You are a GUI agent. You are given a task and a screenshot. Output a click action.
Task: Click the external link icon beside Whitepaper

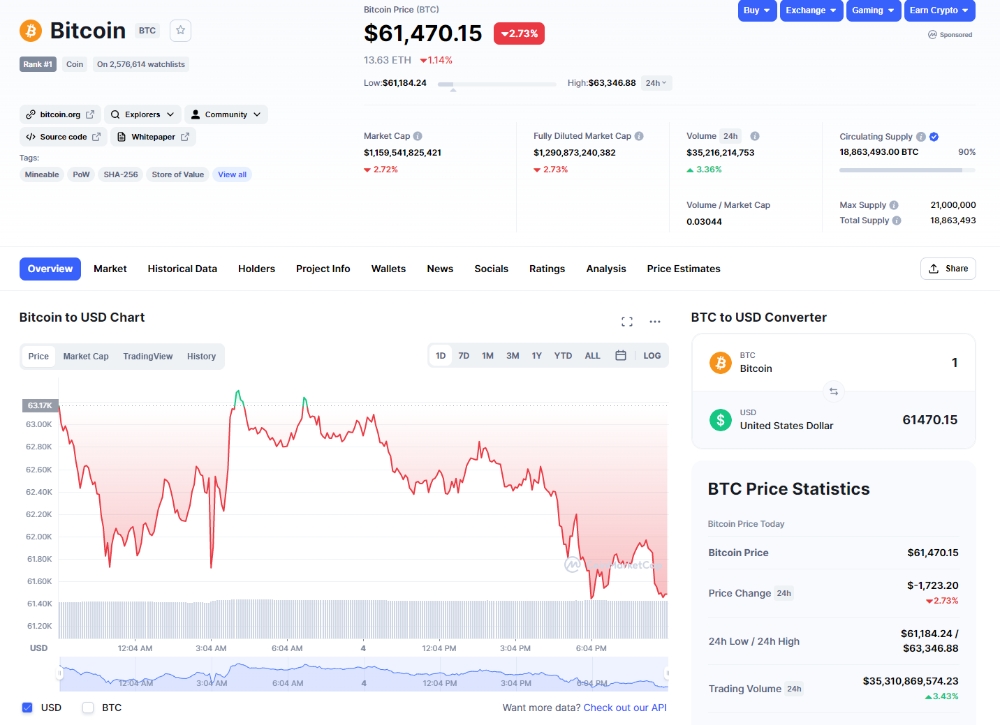[x=185, y=136]
